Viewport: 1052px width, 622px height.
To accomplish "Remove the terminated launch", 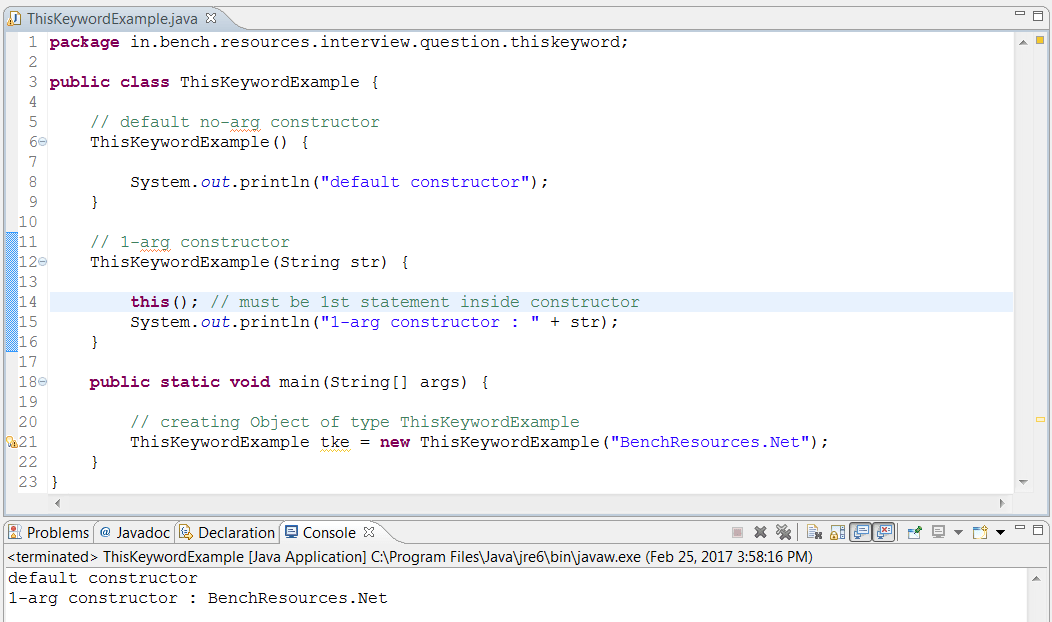I will click(x=761, y=531).
